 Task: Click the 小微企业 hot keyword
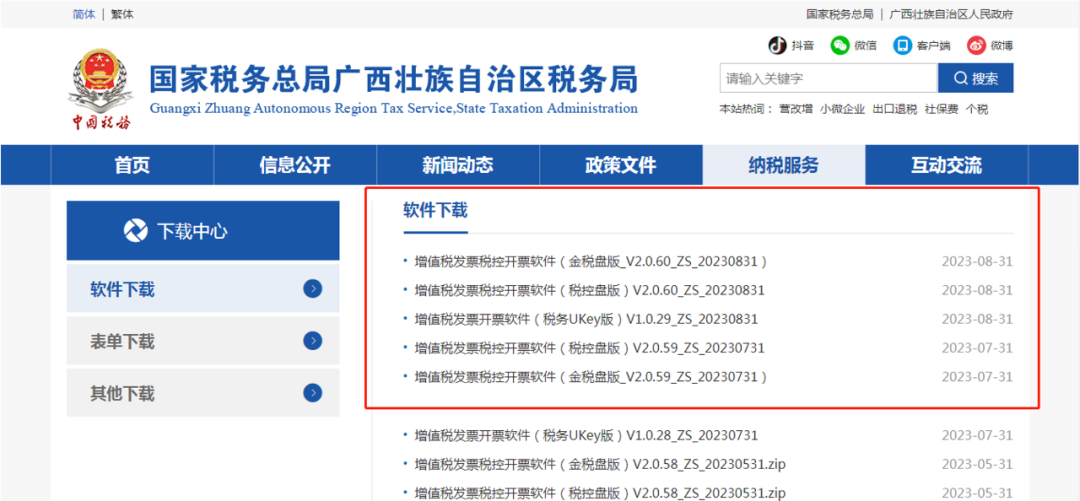coord(842,109)
